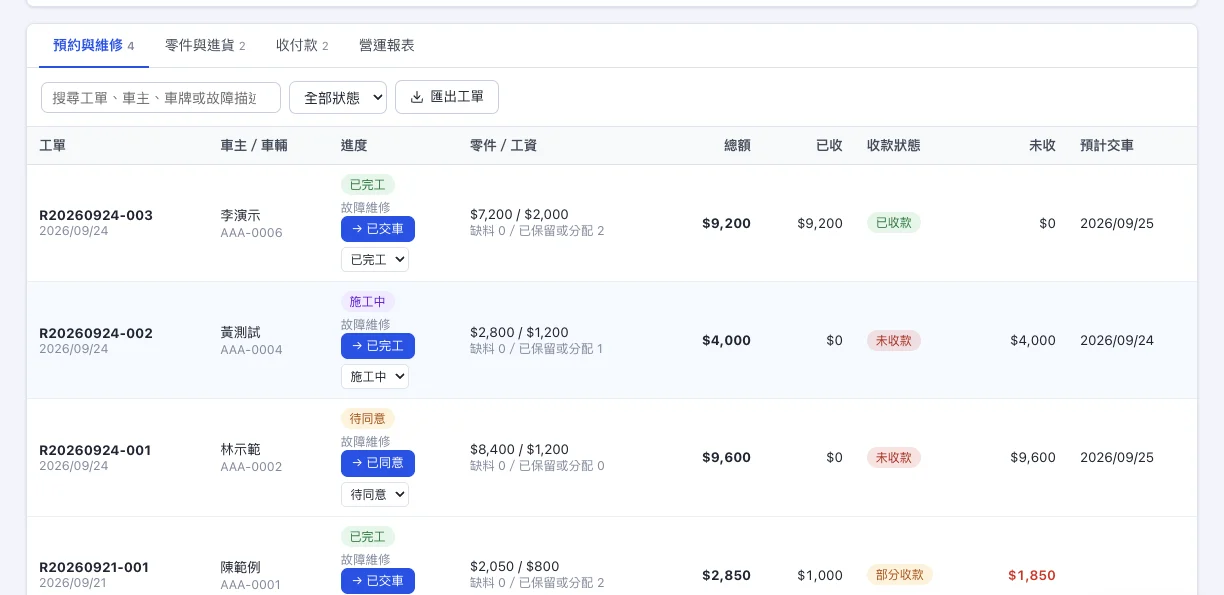Select work order R20260921-001
The width and height of the screenshot is (1224, 595).
pyautogui.click(x=94, y=567)
